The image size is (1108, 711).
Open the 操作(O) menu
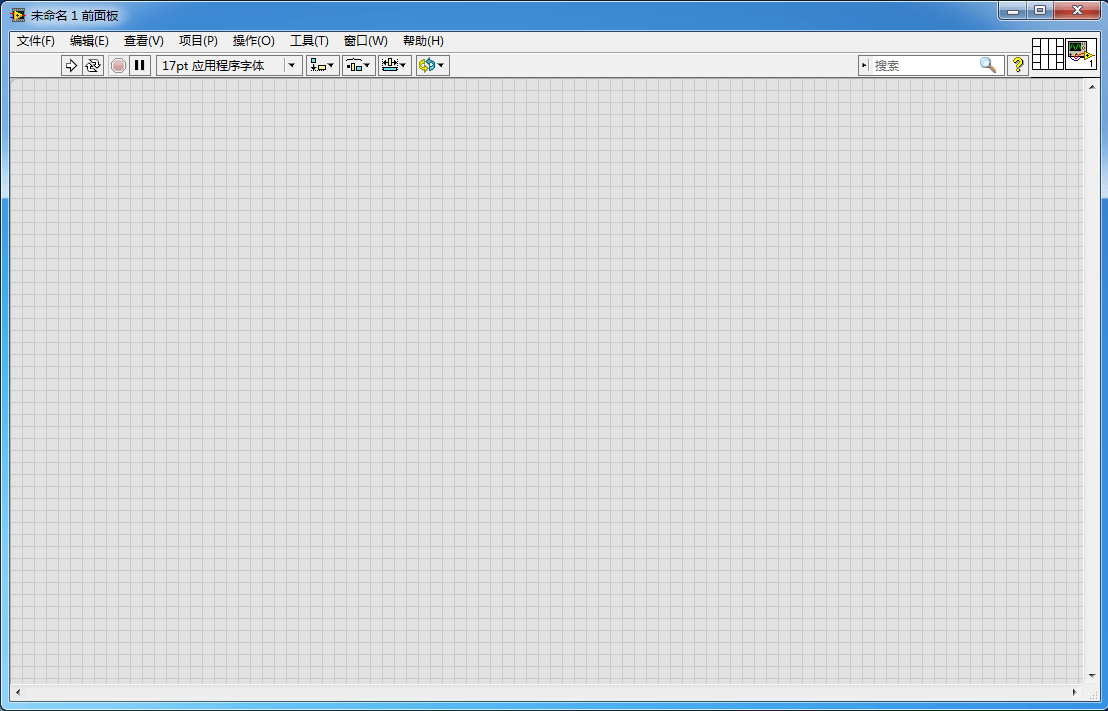point(254,41)
